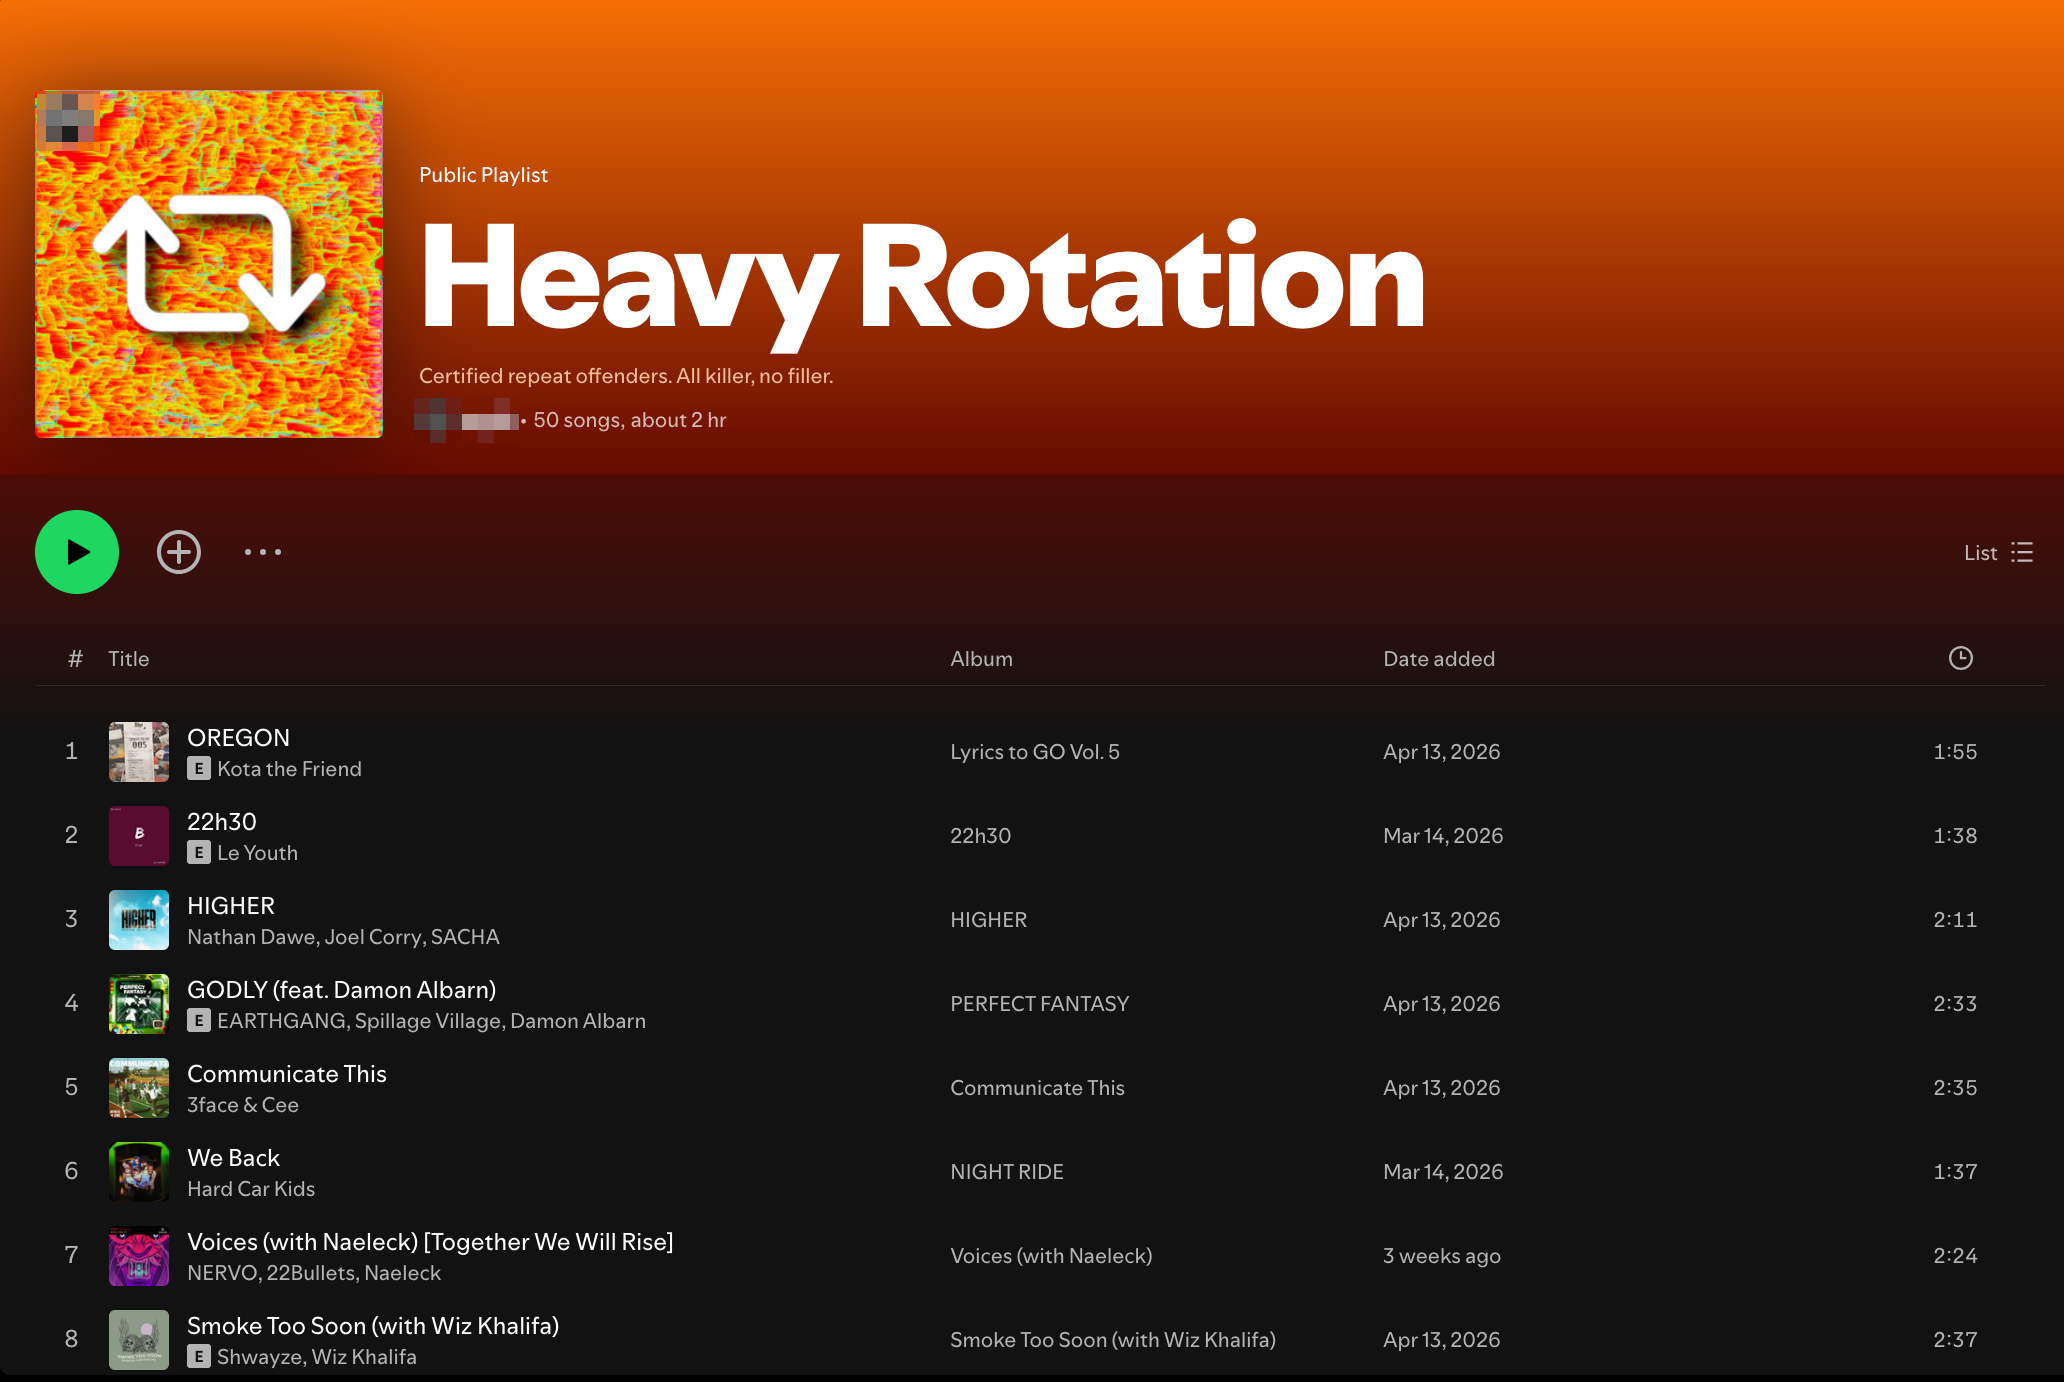Open artist 22Bullets
2064x1382 pixels.
pyautogui.click(x=311, y=1273)
